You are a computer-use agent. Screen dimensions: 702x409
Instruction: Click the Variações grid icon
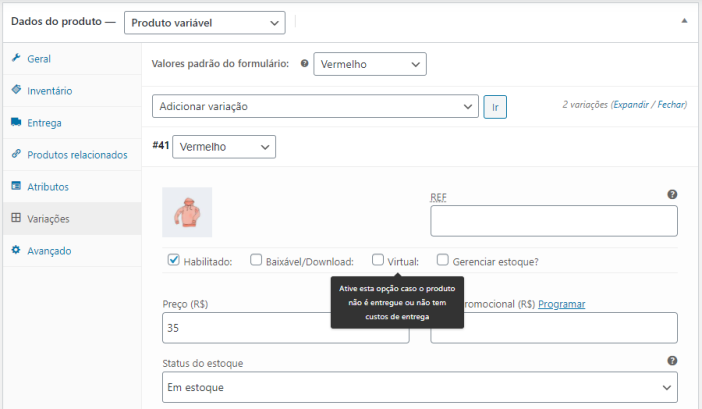(x=16, y=218)
